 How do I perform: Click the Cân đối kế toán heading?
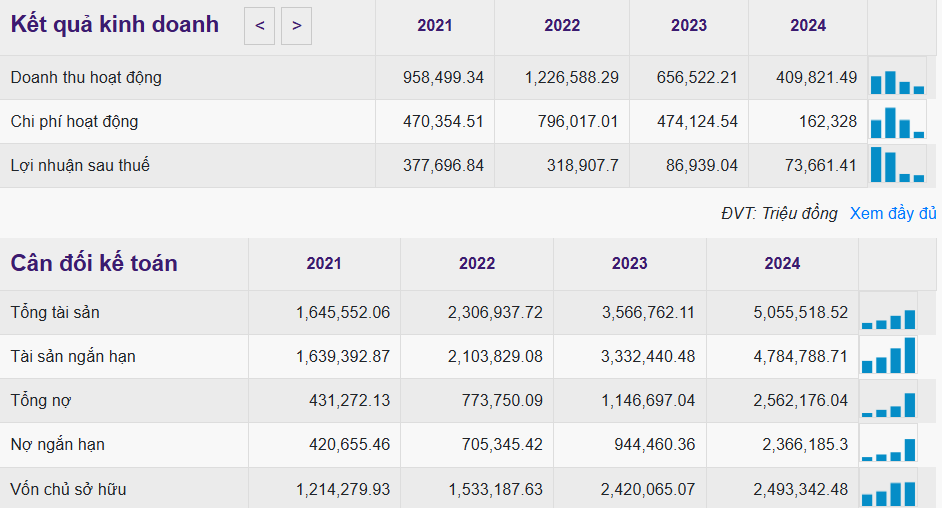tap(94, 264)
